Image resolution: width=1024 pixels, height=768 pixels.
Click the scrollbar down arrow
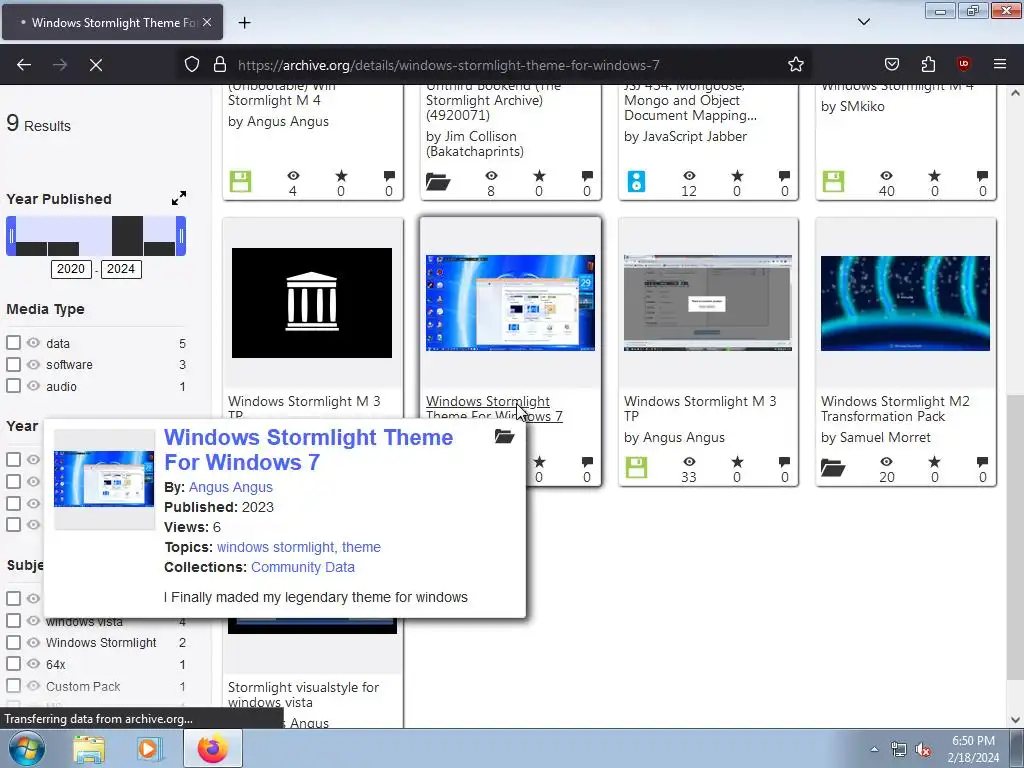click(1015, 720)
